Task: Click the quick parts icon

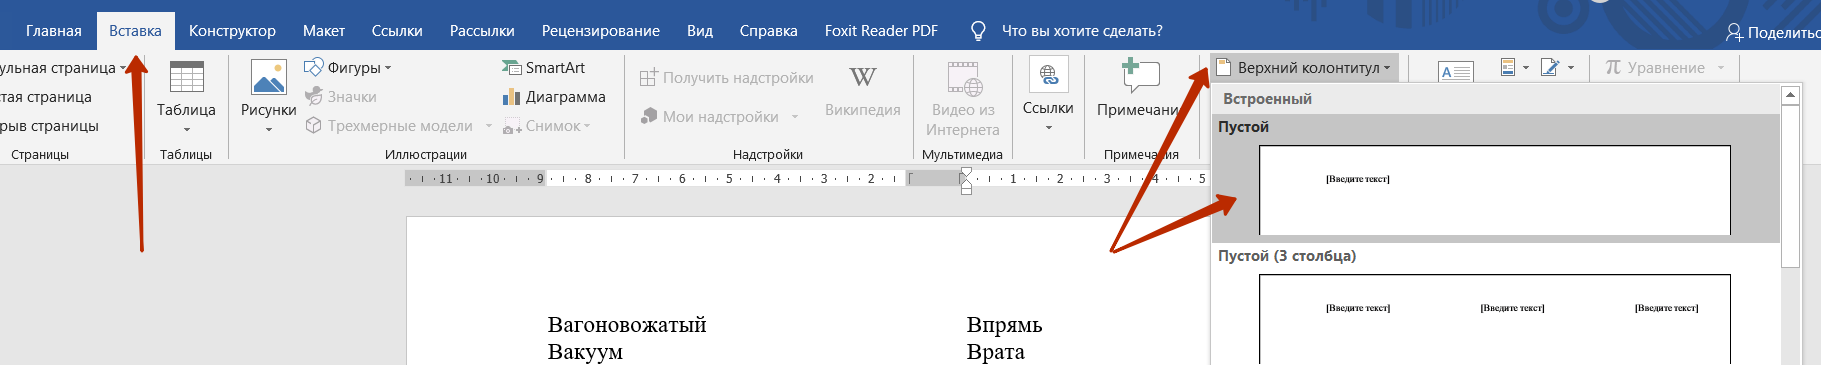Action: [x=1509, y=67]
